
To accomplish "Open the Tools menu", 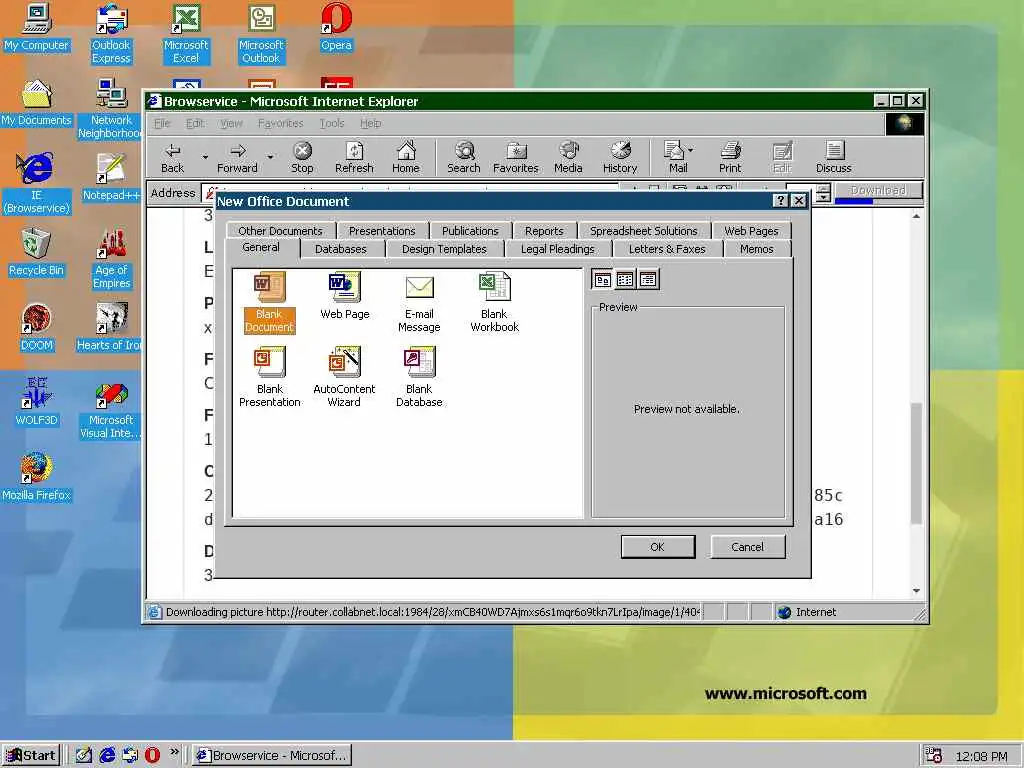I will [332, 123].
